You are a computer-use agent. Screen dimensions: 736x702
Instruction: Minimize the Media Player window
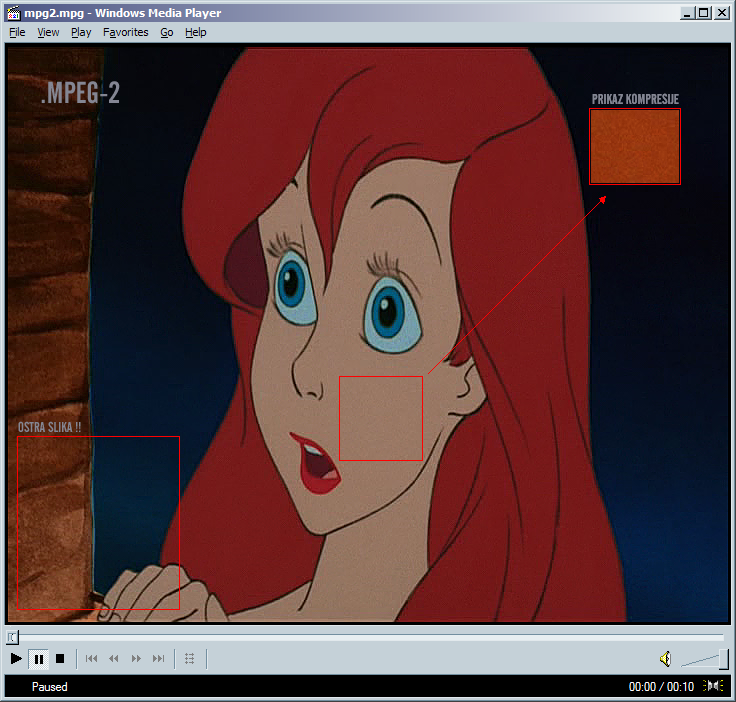pyautogui.click(x=687, y=13)
